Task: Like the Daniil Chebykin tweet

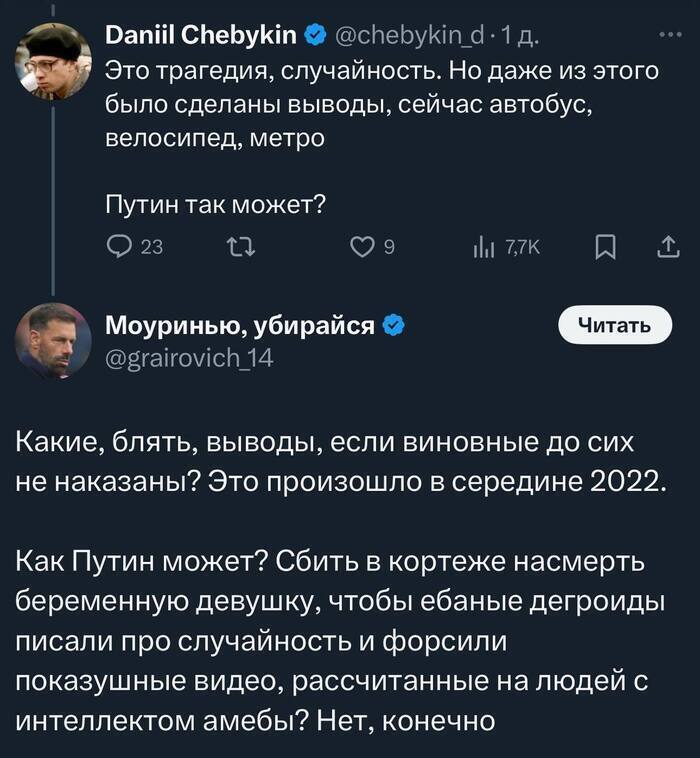Action: point(362,247)
